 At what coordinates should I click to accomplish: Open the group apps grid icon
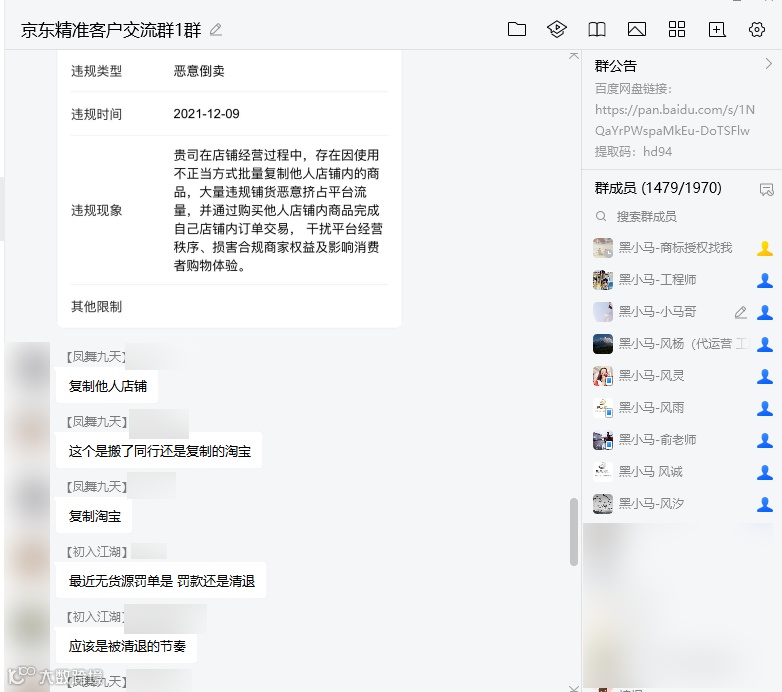(677, 29)
